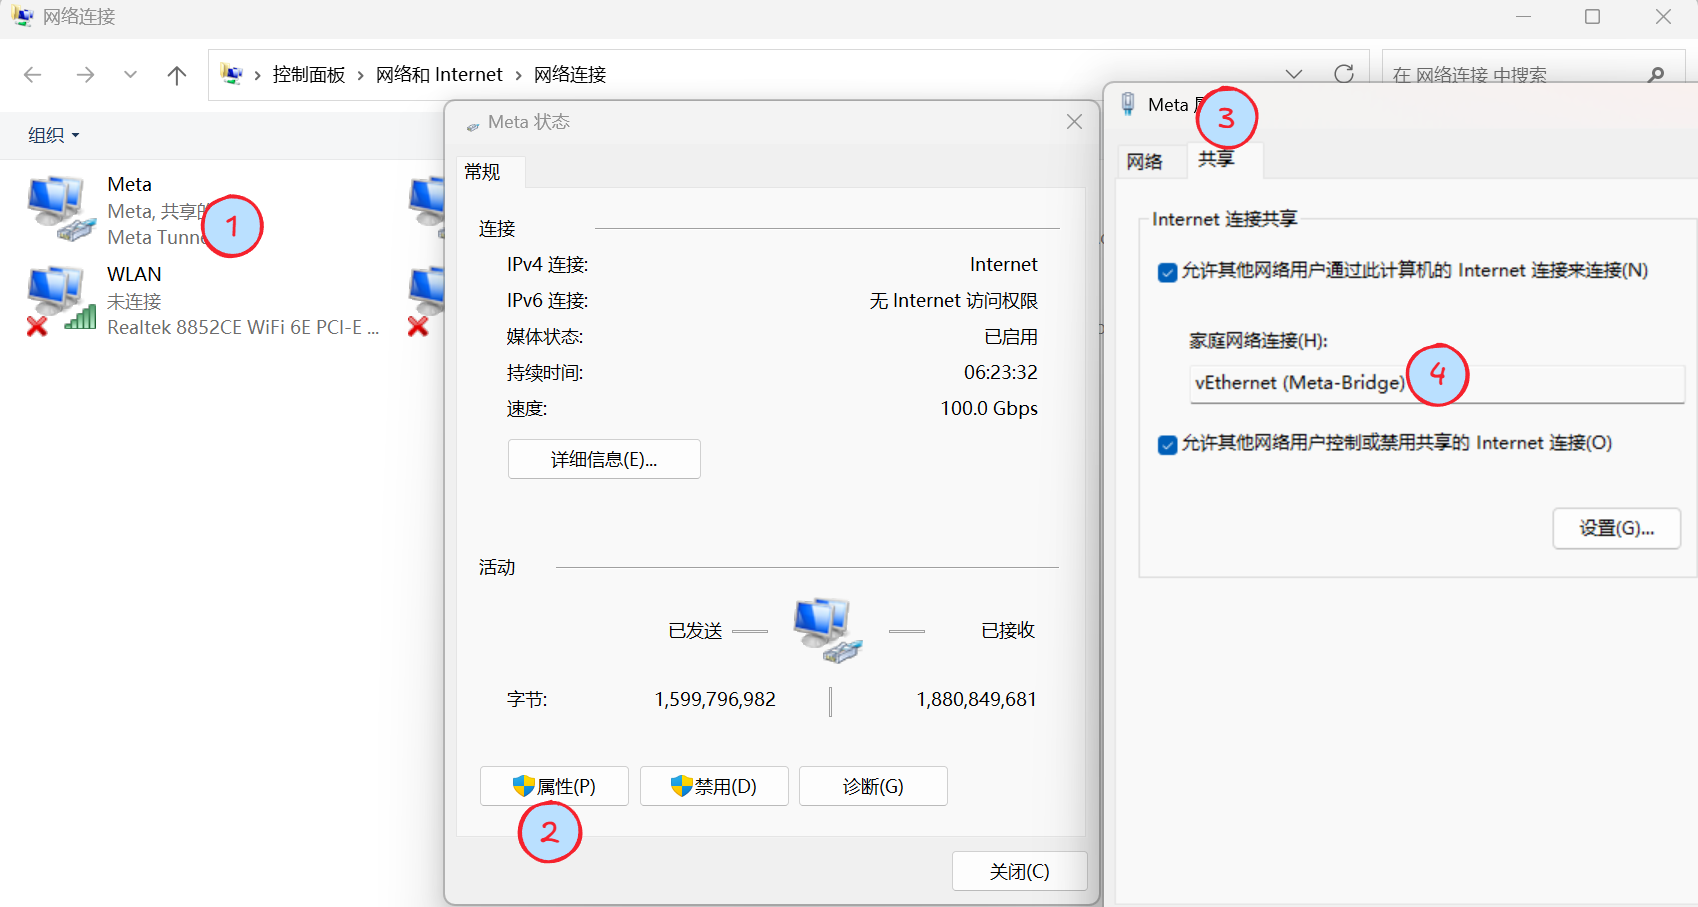Expand the address bar history chevron

coord(1294,73)
